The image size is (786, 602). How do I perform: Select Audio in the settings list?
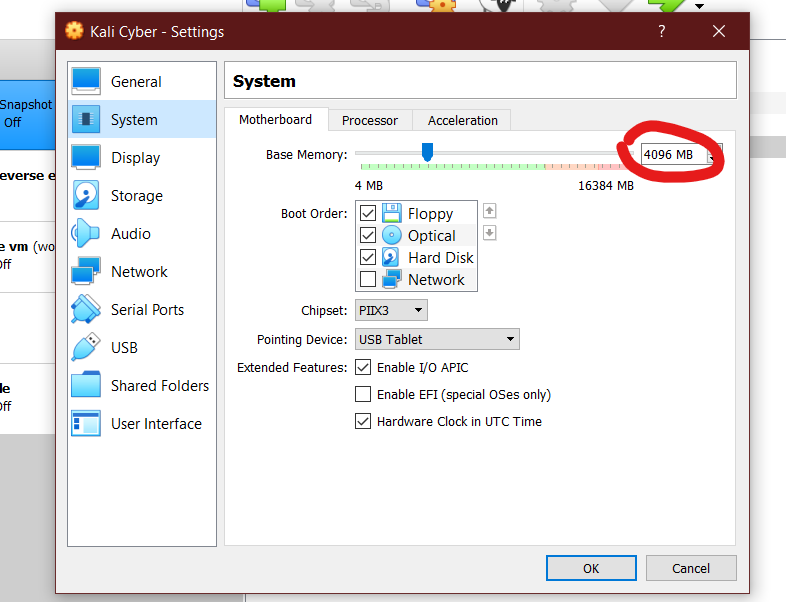[142, 234]
